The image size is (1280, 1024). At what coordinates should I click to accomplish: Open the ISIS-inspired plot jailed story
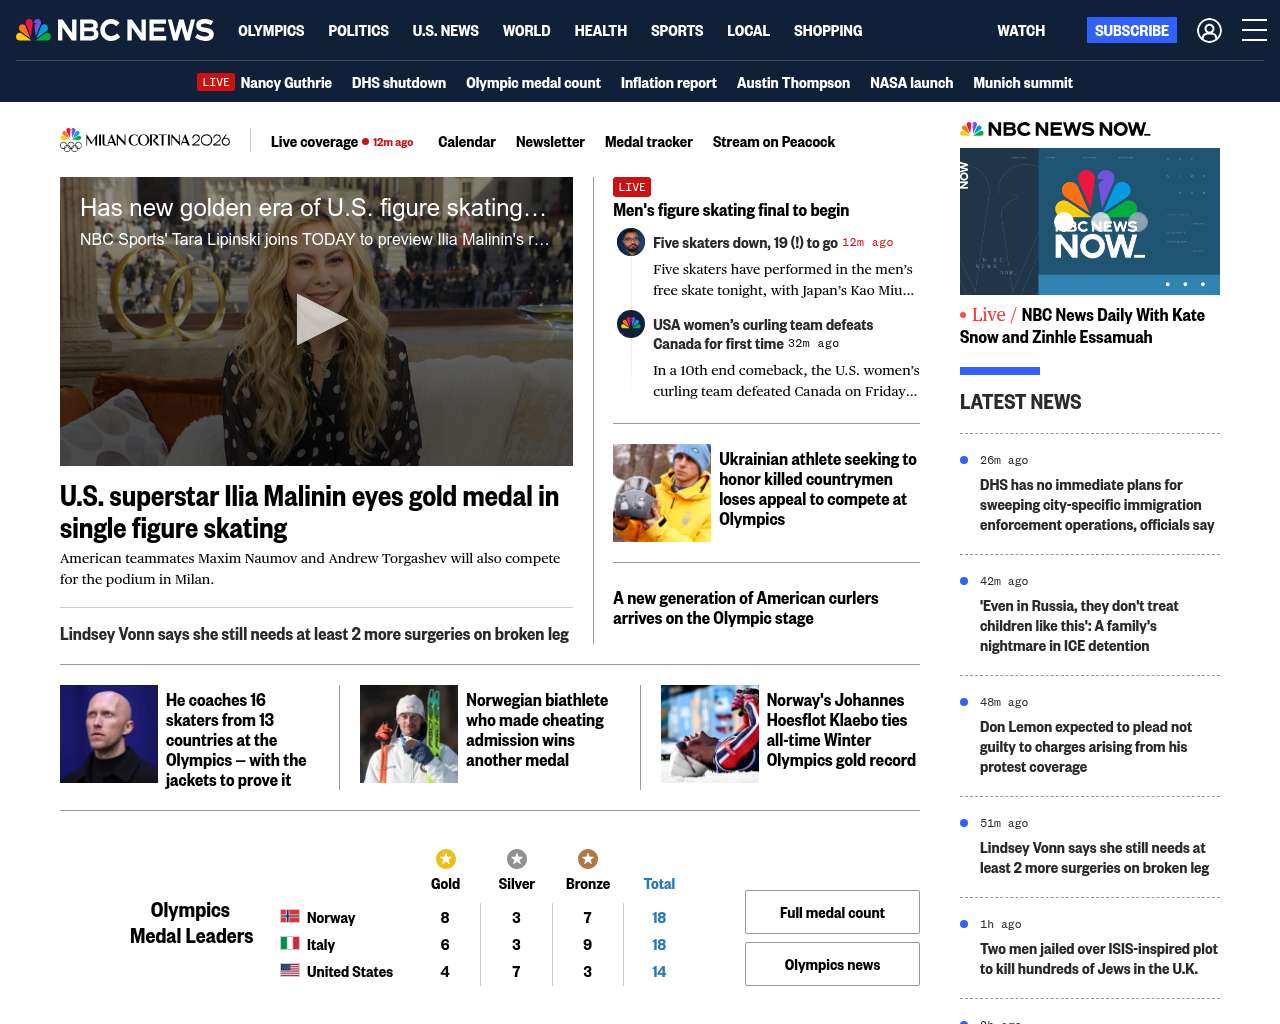coord(1099,959)
